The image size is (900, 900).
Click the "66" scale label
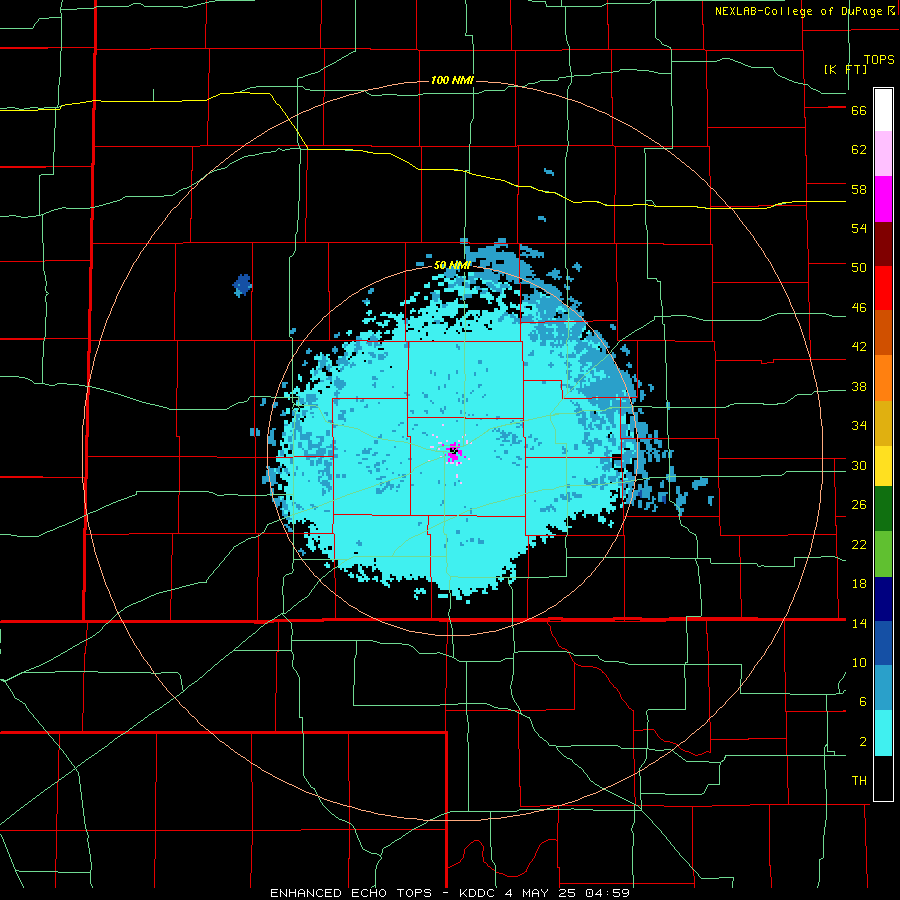pyautogui.click(x=859, y=111)
